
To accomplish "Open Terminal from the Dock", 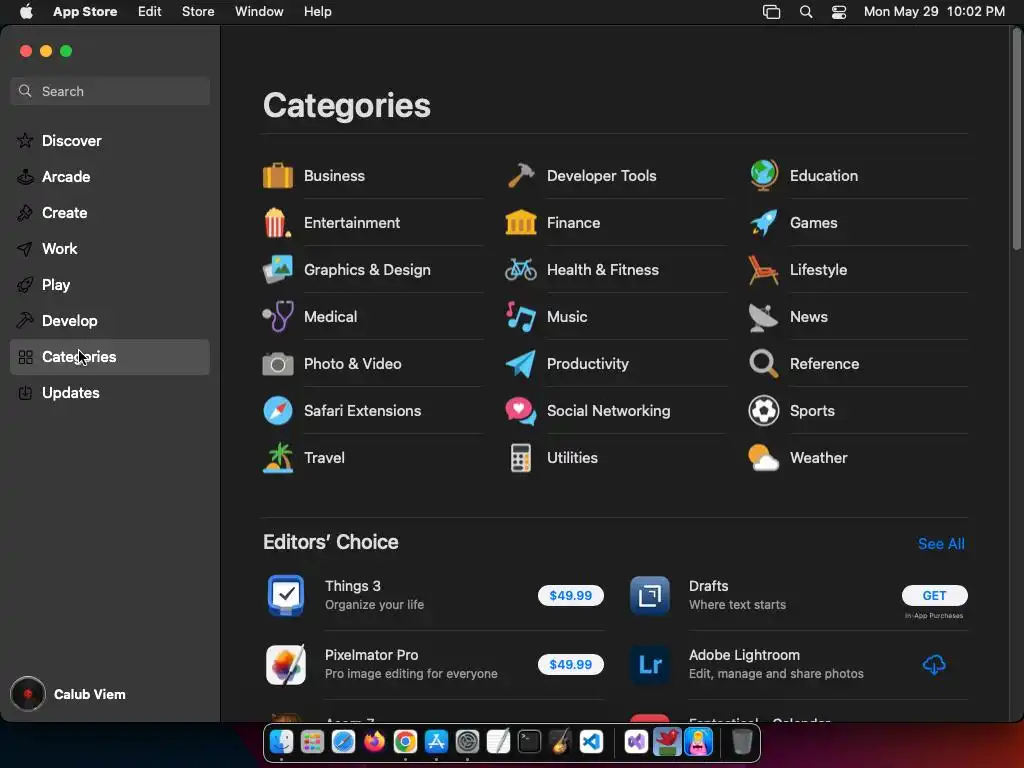I will (x=529, y=742).
